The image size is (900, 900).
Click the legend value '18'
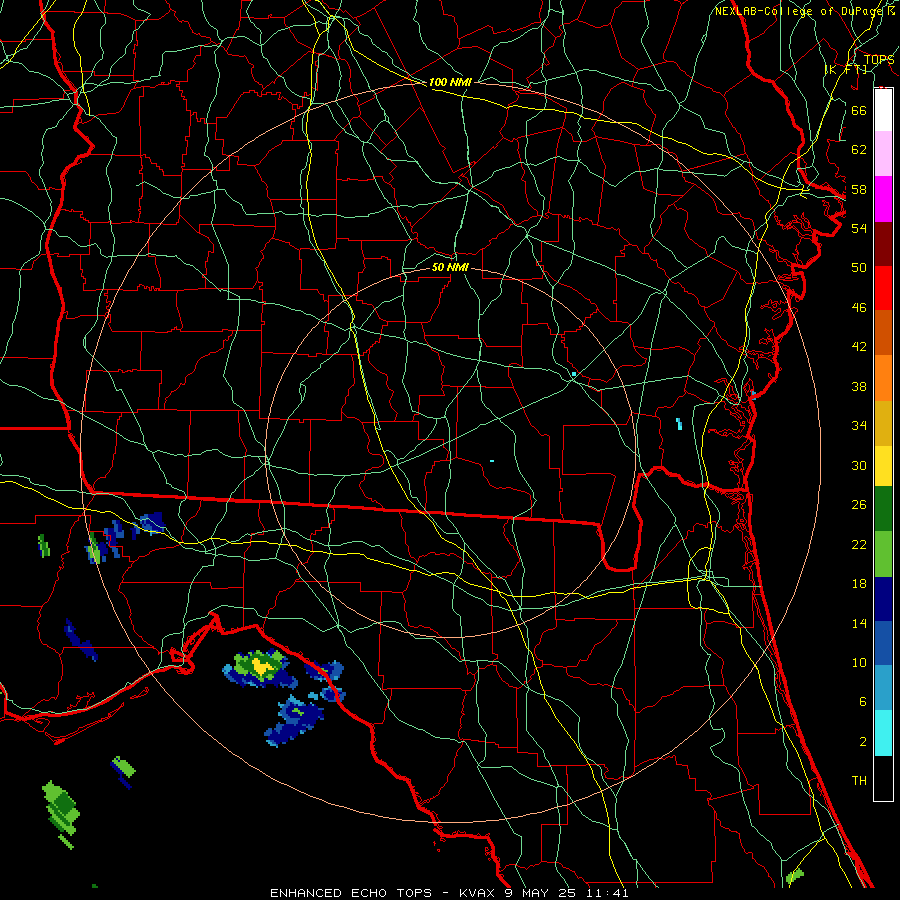[859, 584]
